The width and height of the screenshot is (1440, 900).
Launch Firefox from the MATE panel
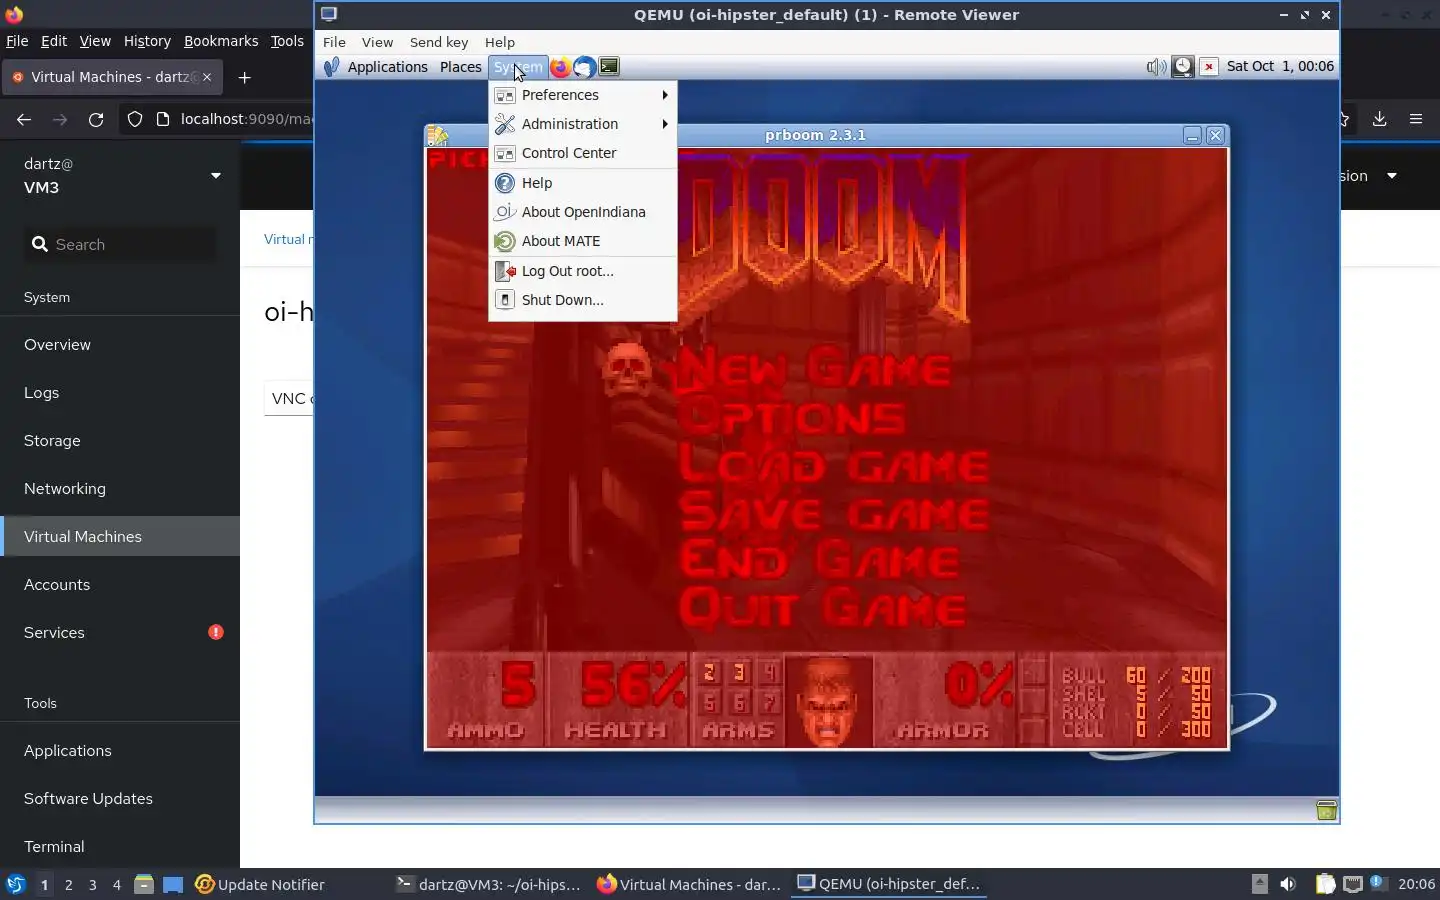click(x=560, y=67)
